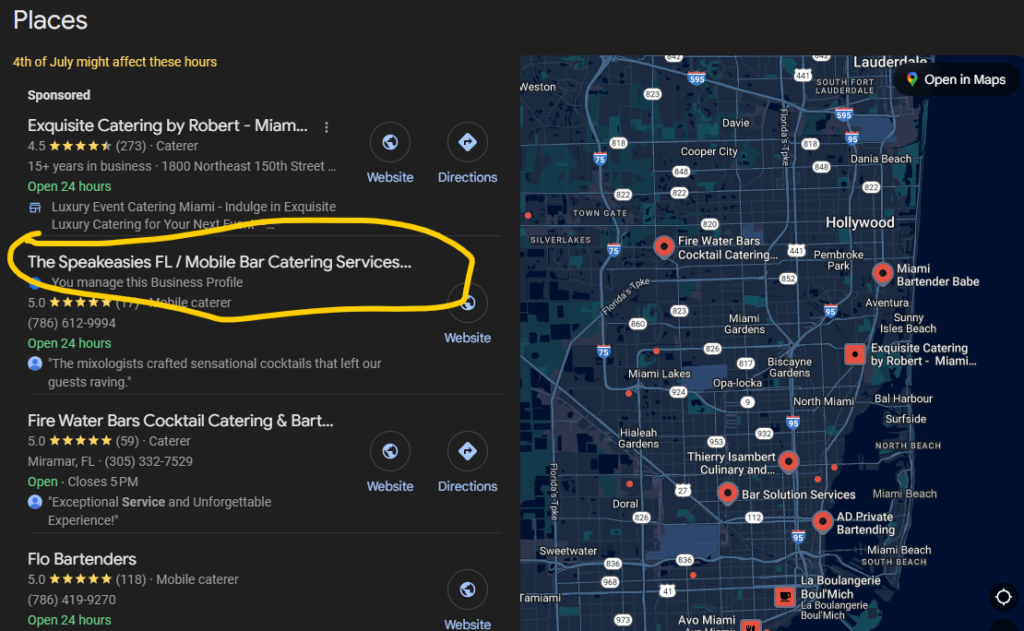Image resolution: width=1024 pixels, height=631 pixels.
Task: Click Cooper City label on map
Action: pyautogui.click(x=709, y=152)
